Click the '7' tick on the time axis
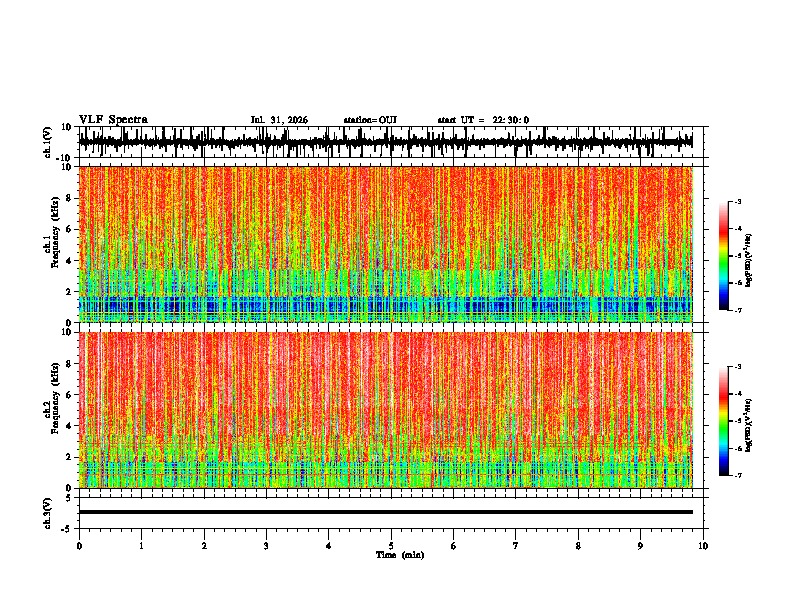 516,546
